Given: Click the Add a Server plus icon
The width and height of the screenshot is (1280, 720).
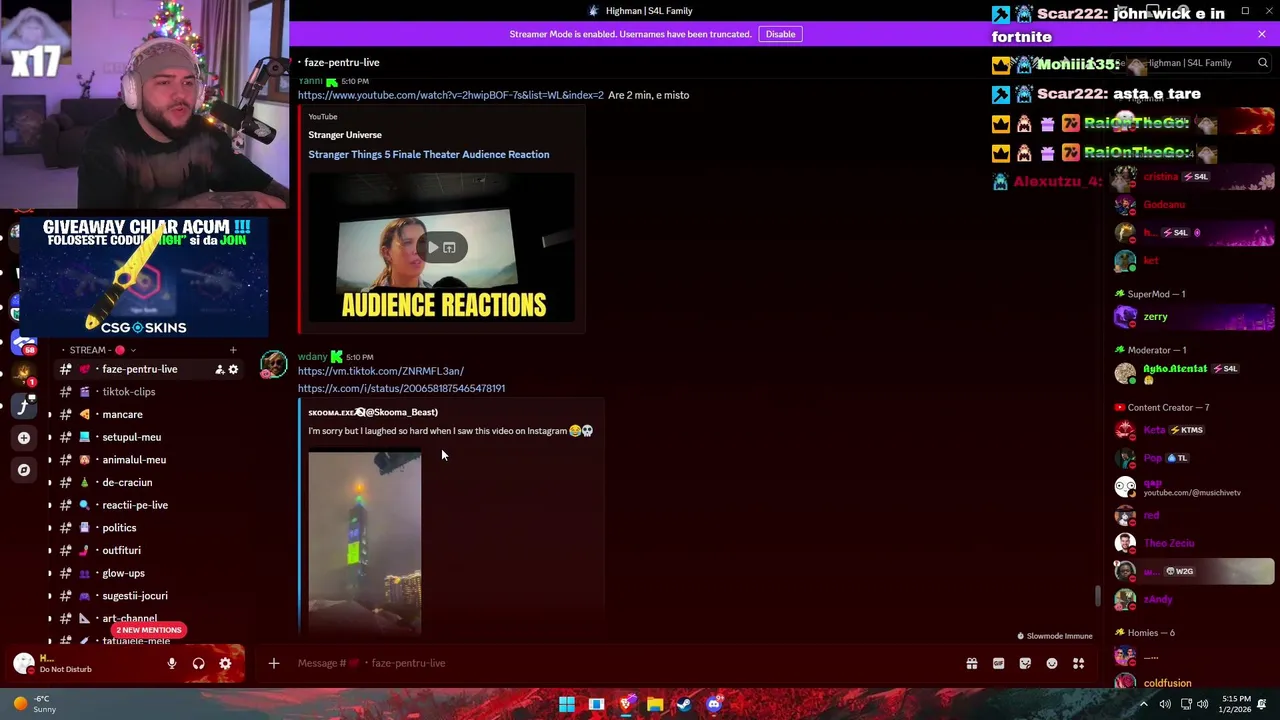Looking at the screenshot, I should click(x=24, y=438).
